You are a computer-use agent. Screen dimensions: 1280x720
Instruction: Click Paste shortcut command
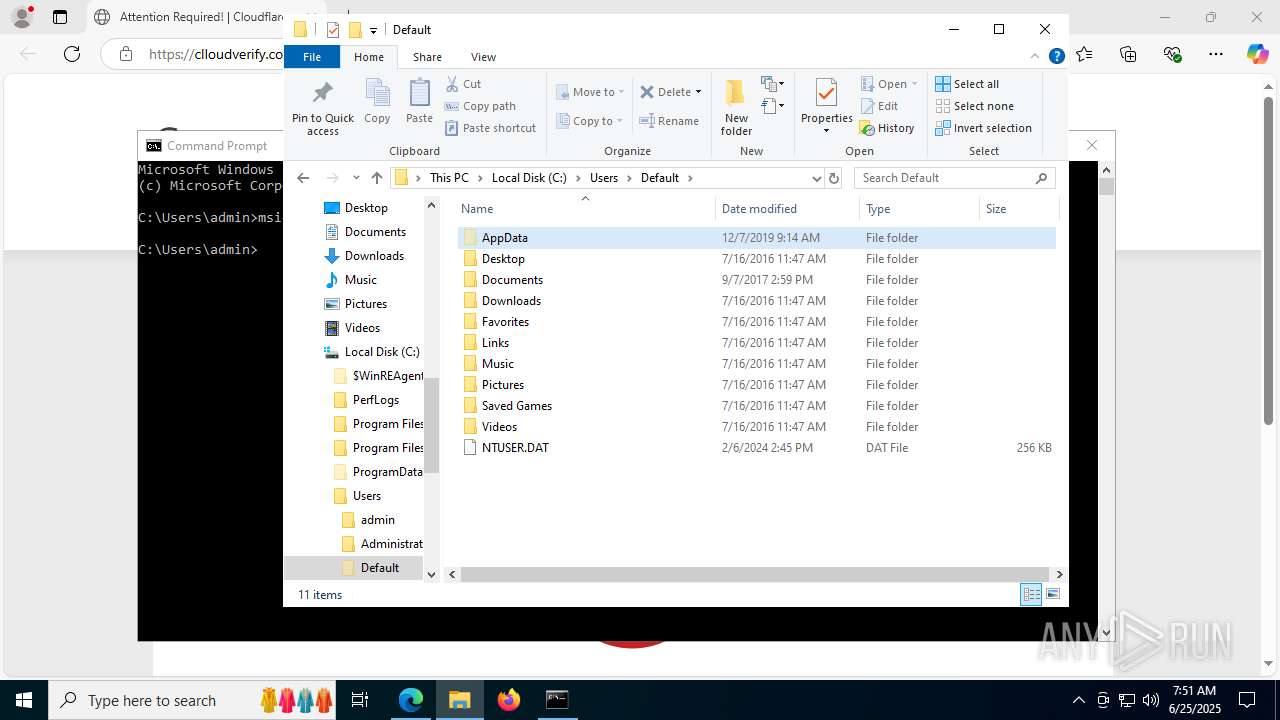[x=490, y=128]
